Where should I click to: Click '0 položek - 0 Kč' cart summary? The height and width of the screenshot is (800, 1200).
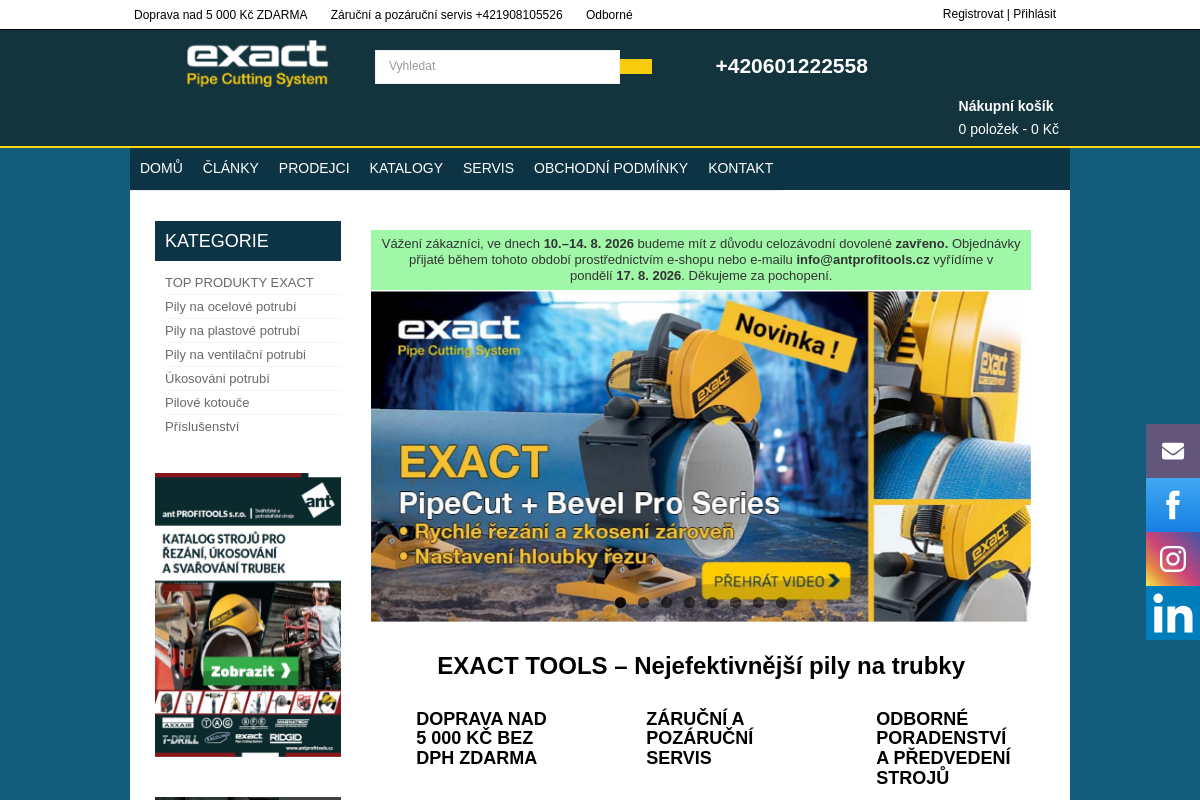(x=1008, y=129)
